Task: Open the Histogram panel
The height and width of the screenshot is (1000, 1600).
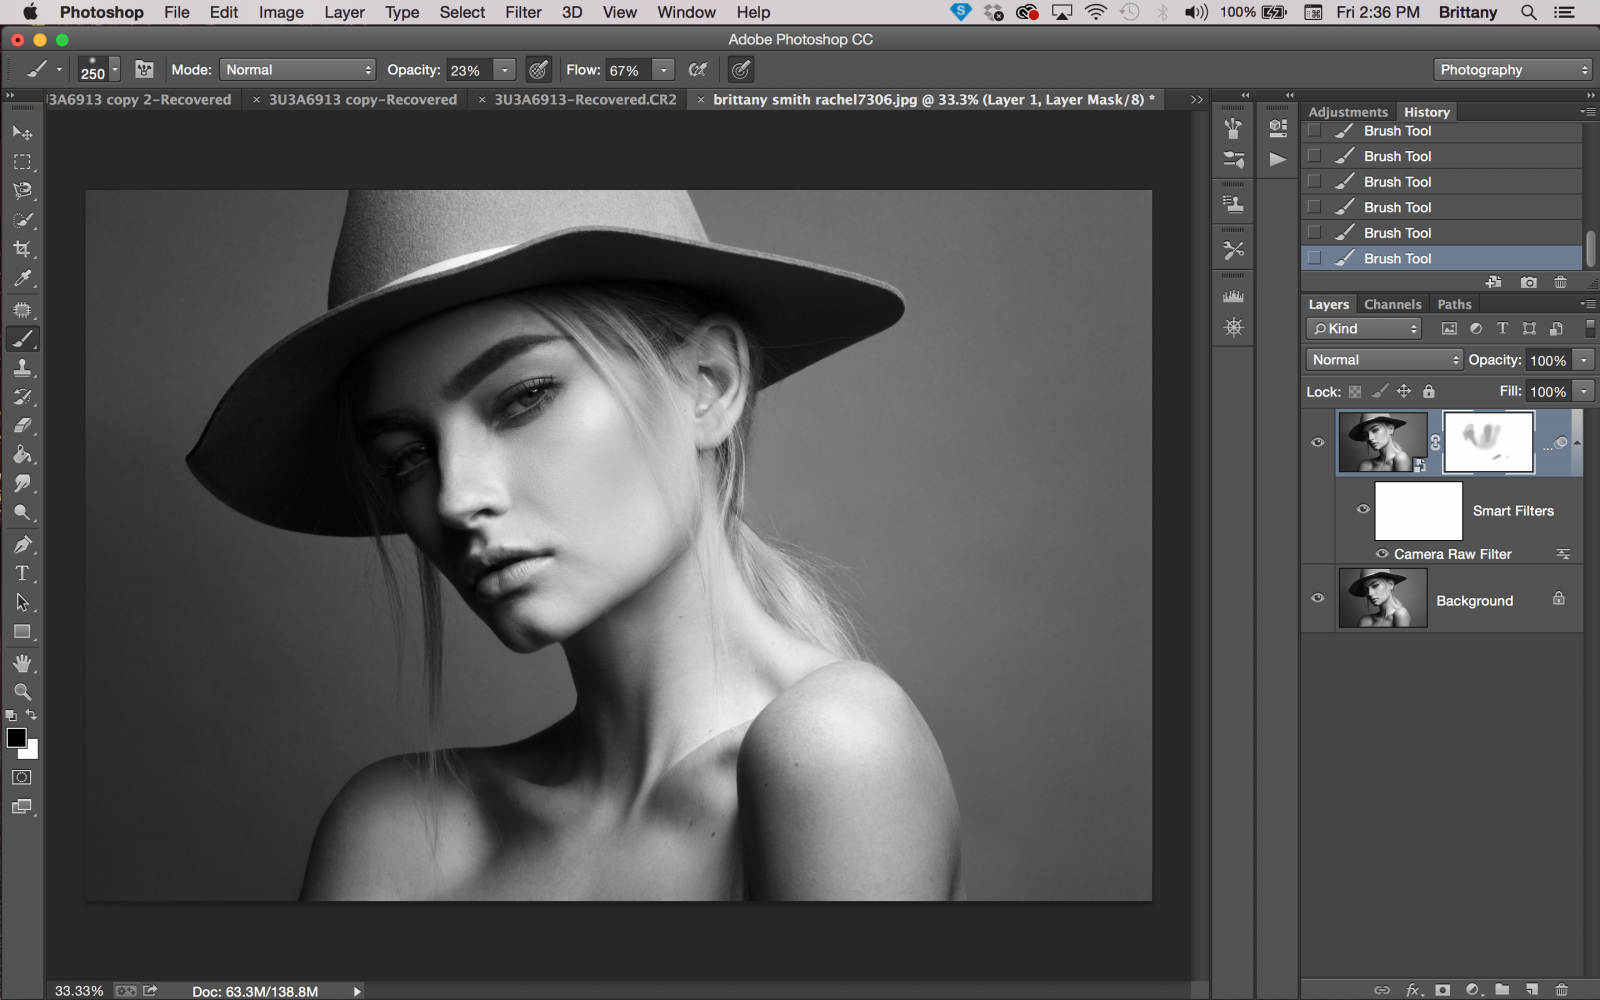Action: [x=1233, y=296]
